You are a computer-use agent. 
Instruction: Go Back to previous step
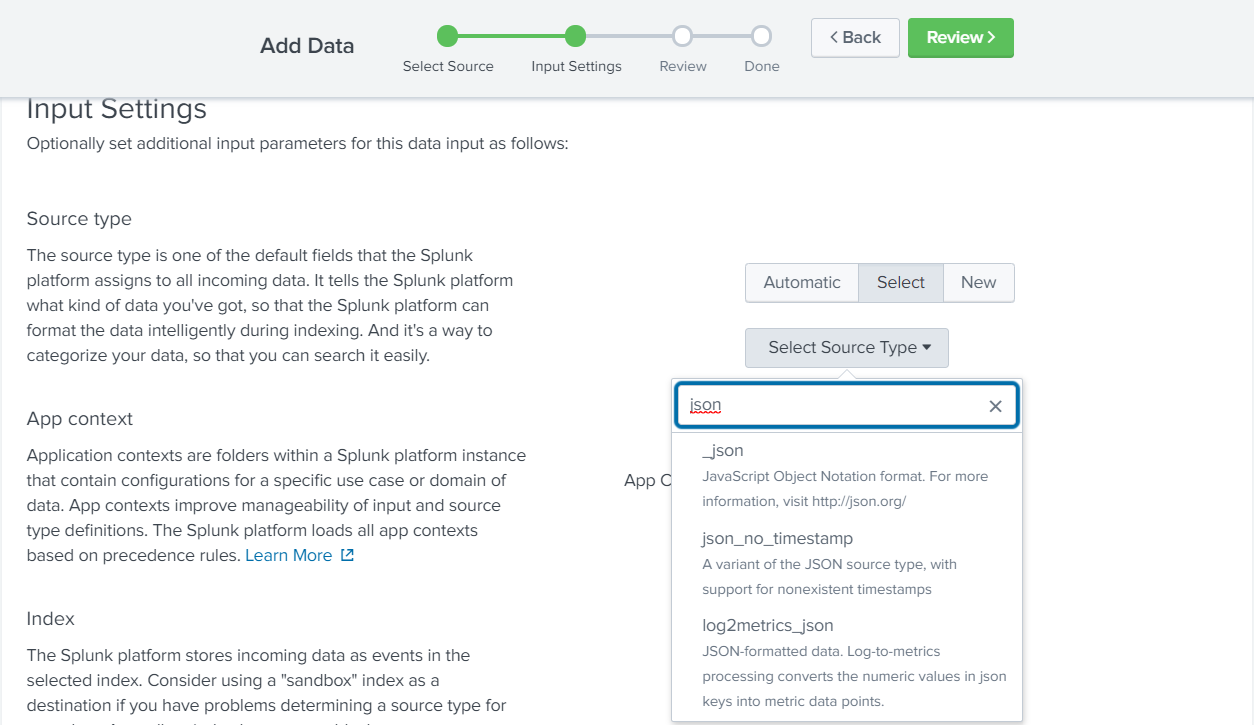(855, 38)
